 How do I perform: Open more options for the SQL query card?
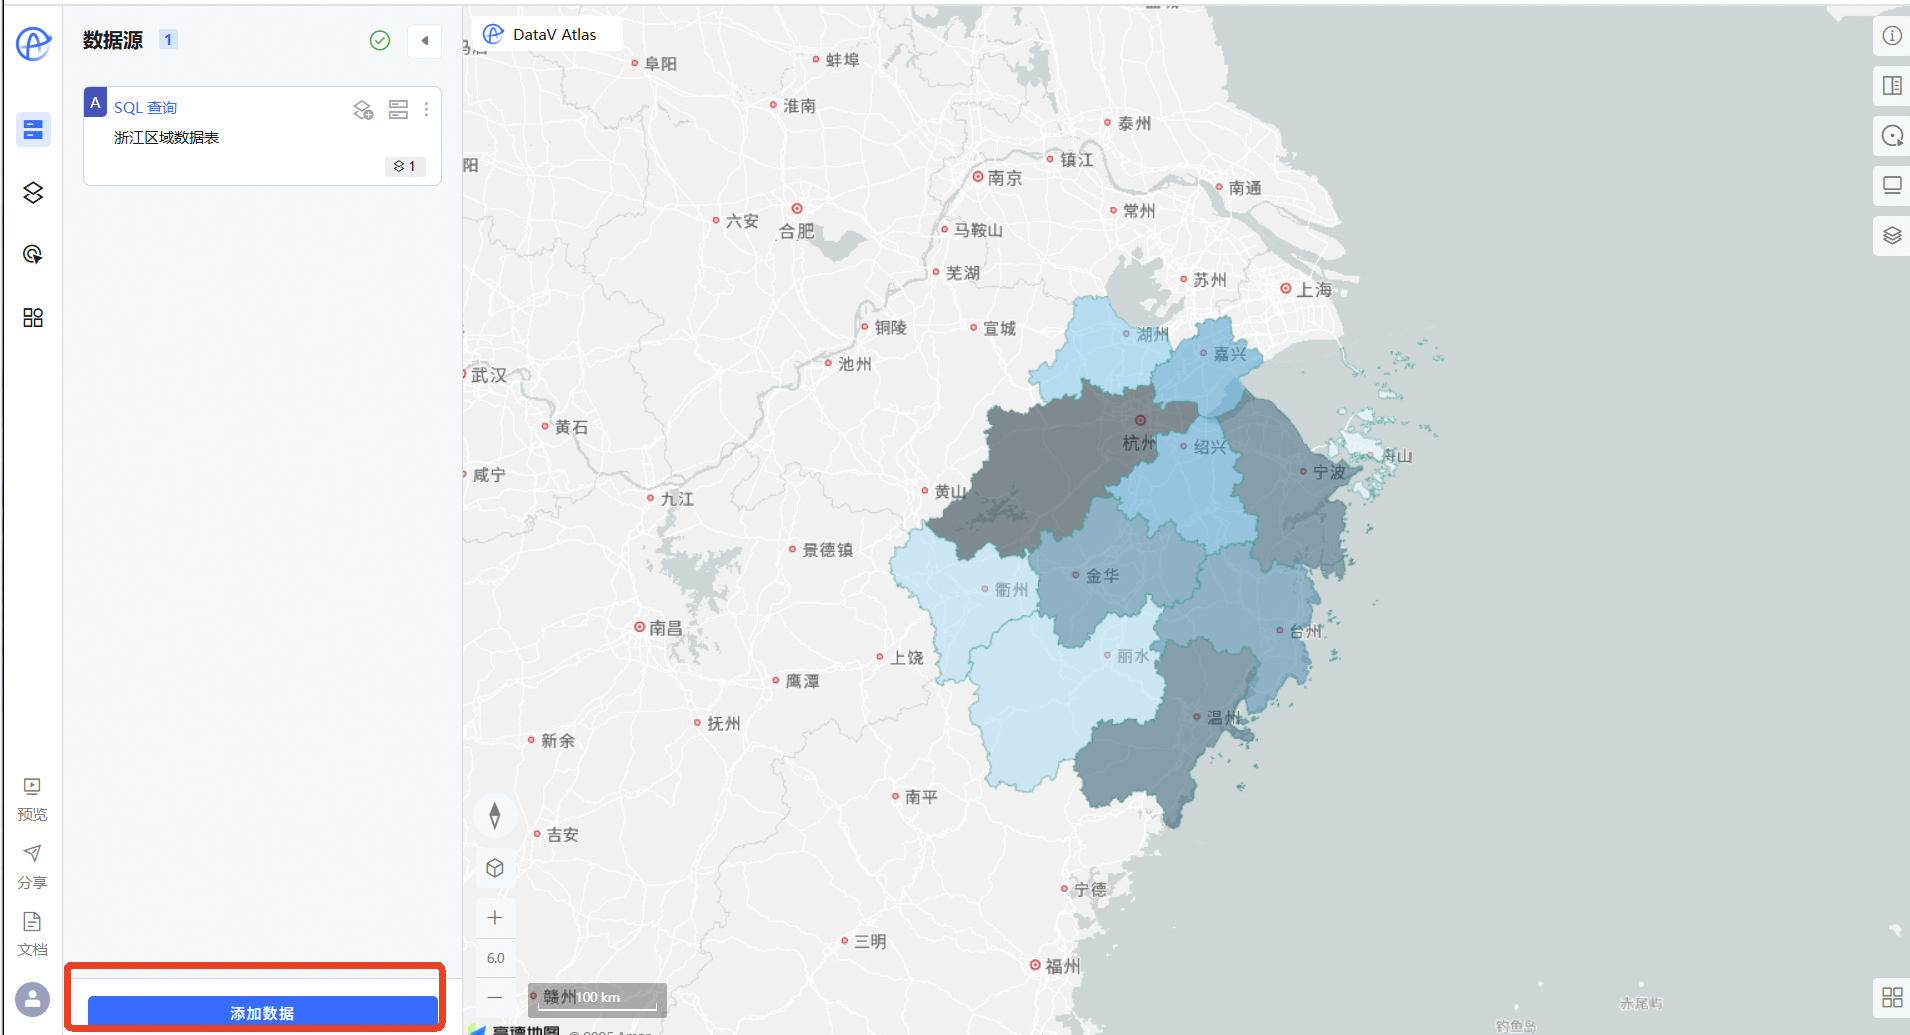[x=426, y=109]
